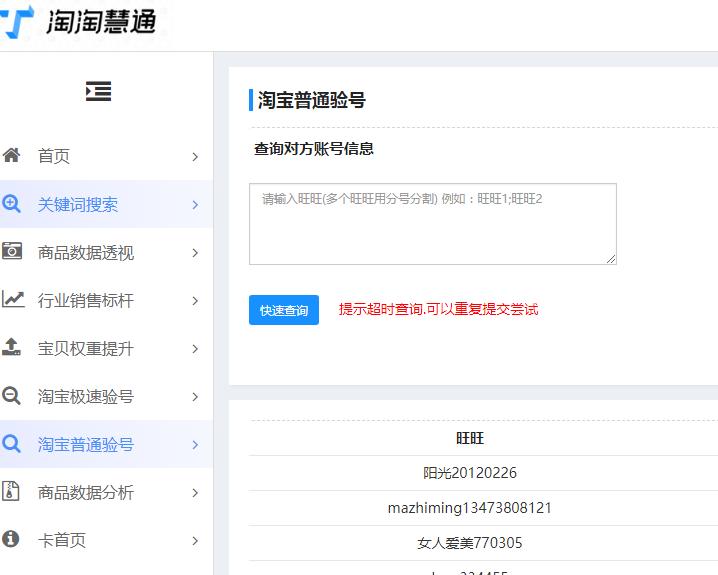Viewport: 718px width, 575px height.
Task: Click the info icon beside 卡首页
Action: point(11,539)
